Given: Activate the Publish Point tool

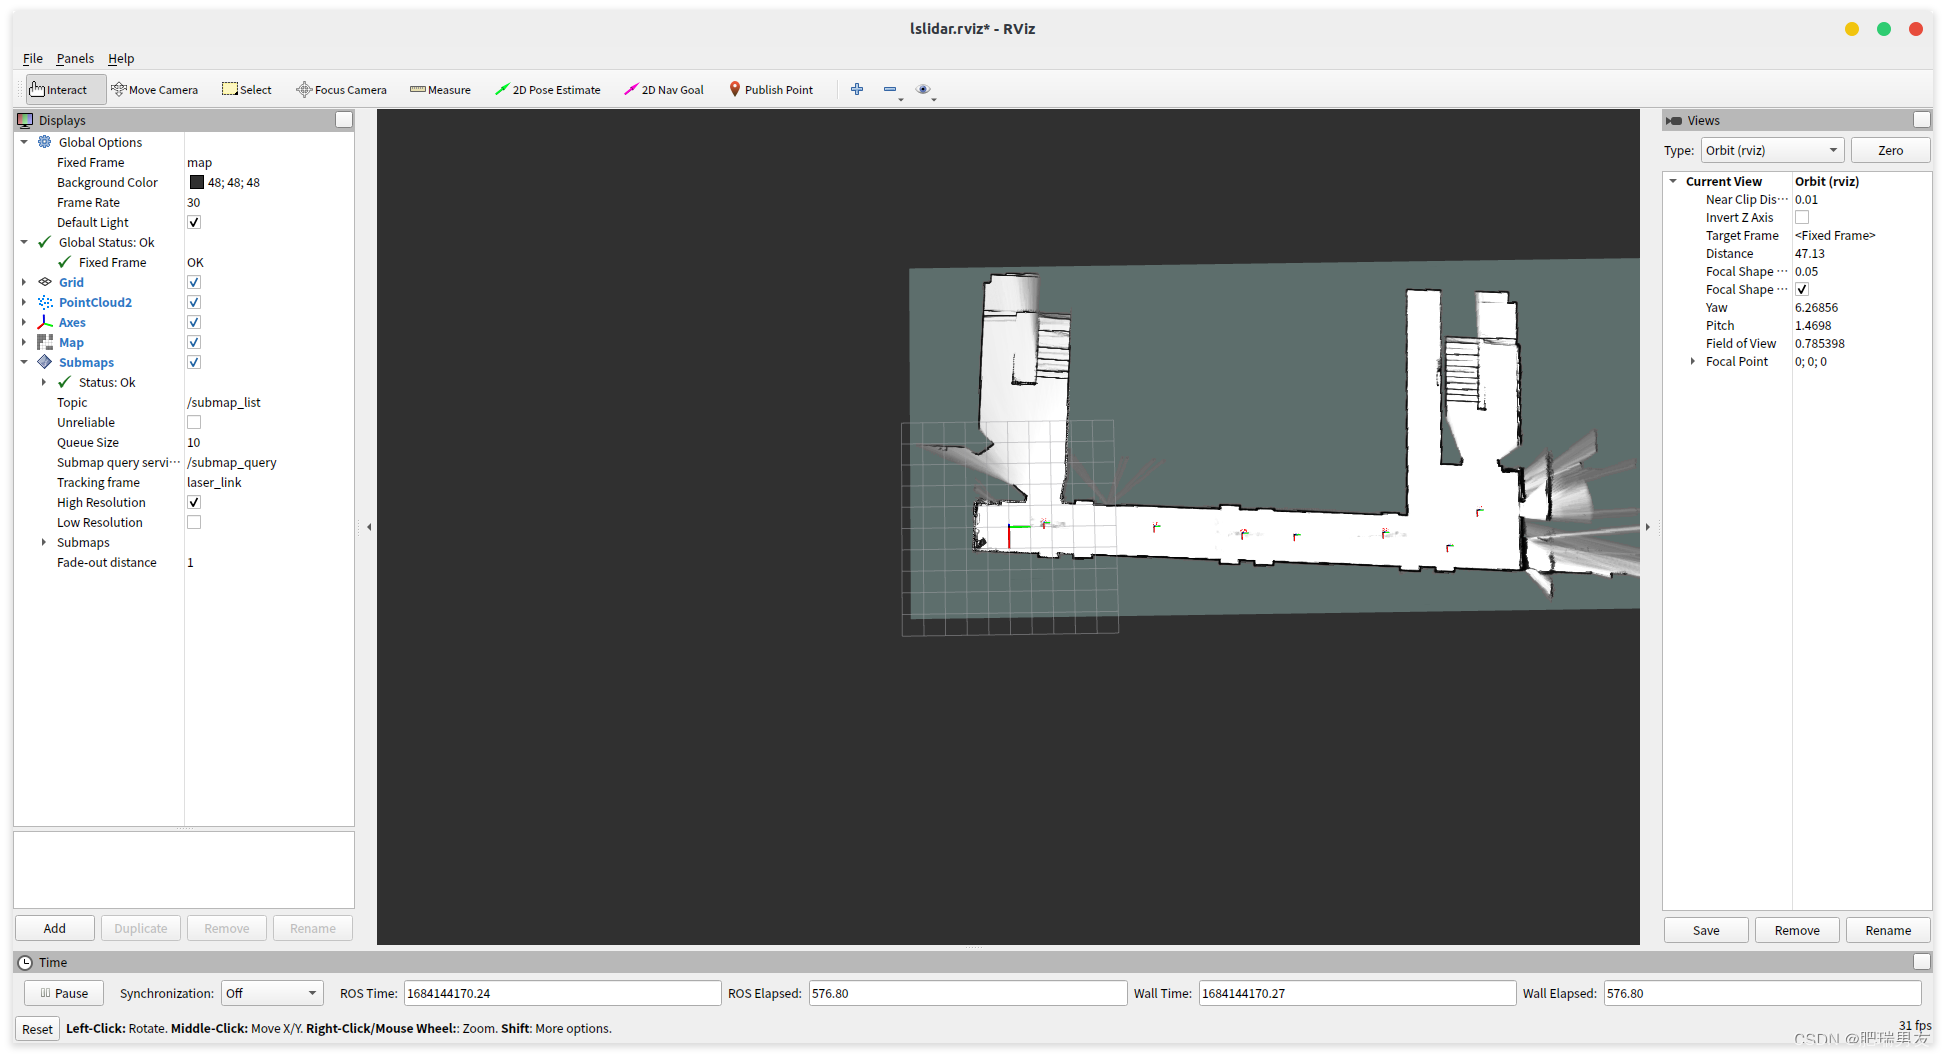Looking at the screenshot, I should 771,90.
